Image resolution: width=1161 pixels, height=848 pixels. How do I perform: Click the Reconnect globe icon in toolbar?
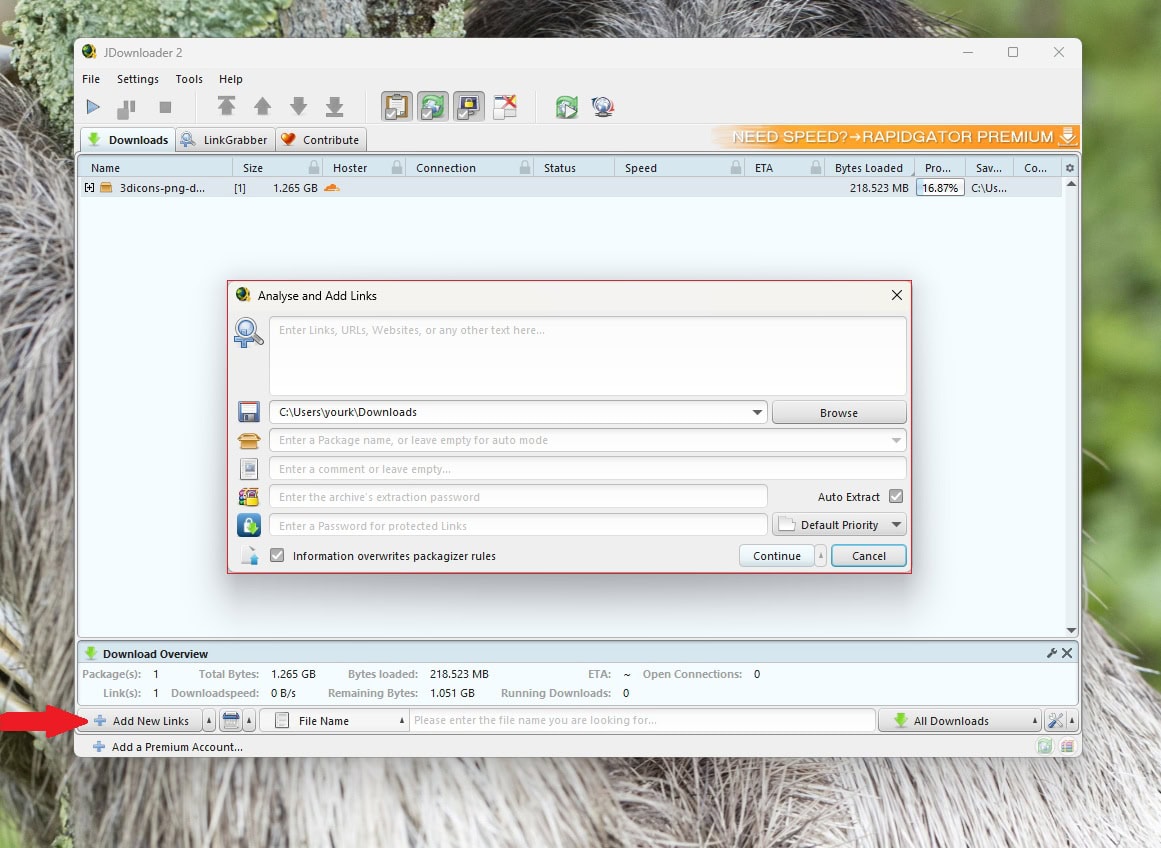[x=602, y=107]
